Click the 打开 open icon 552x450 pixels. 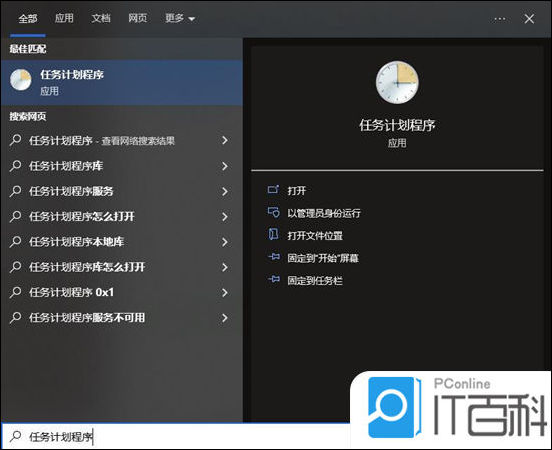(273, 190)
